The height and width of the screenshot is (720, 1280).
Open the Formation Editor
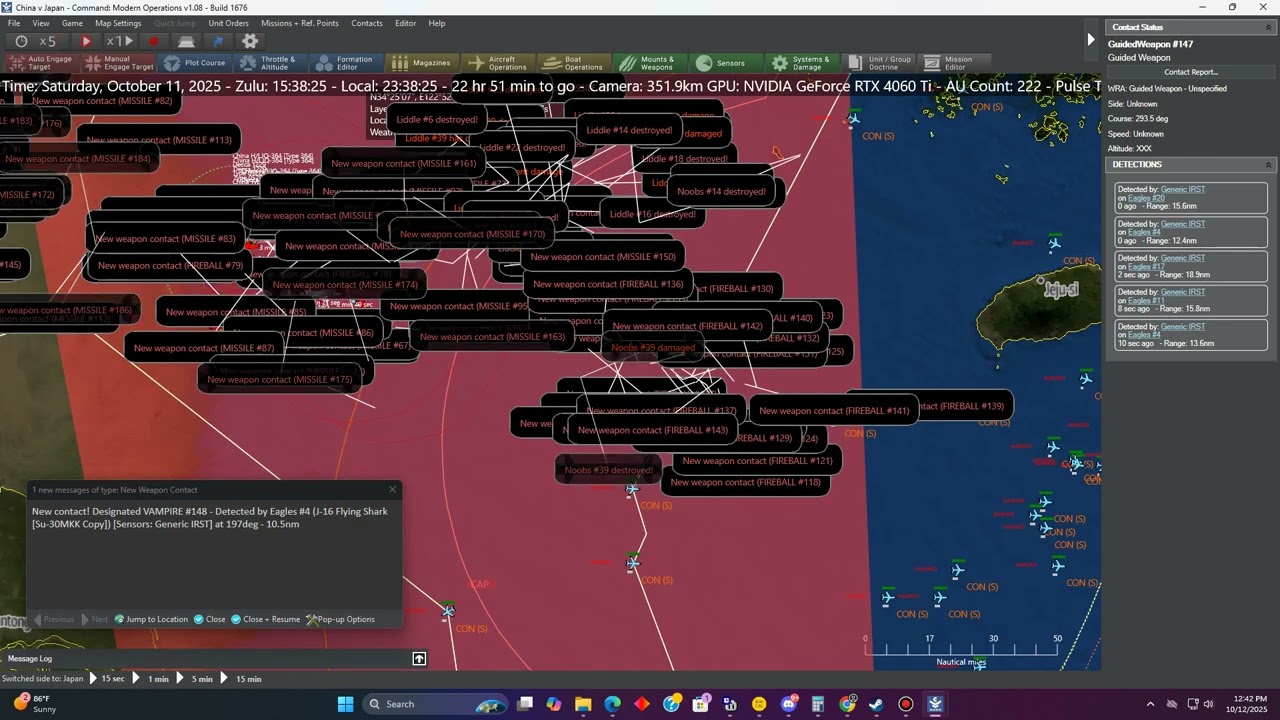344,63
